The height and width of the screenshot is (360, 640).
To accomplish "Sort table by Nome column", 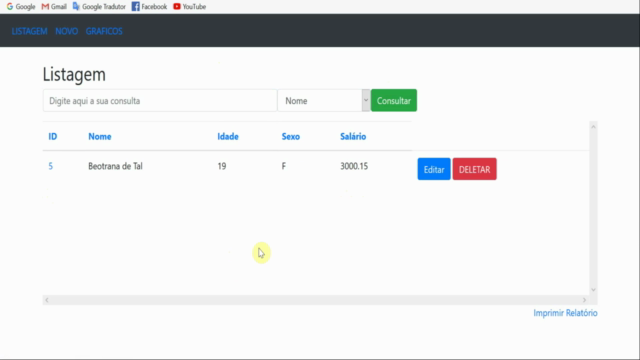I will 100,136.
